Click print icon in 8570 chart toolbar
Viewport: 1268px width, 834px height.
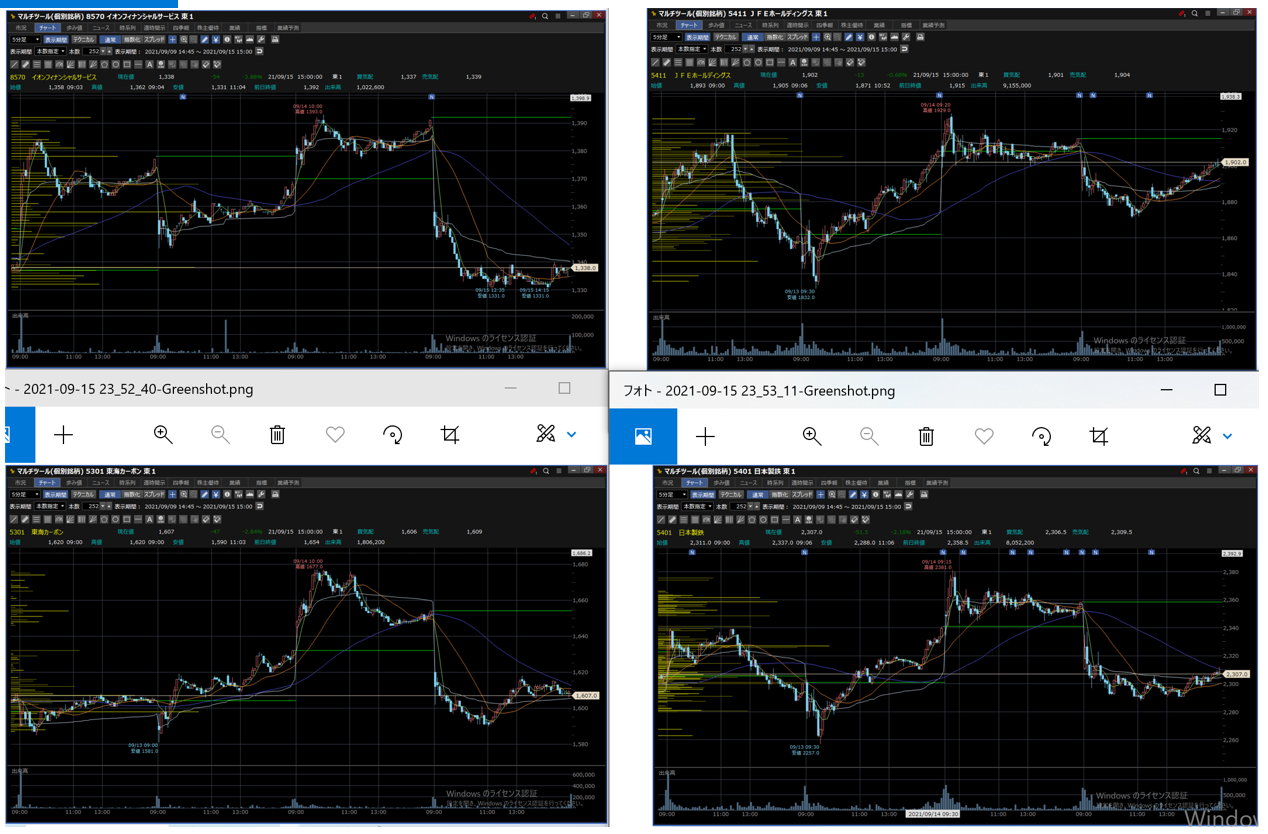click(275, 40)
